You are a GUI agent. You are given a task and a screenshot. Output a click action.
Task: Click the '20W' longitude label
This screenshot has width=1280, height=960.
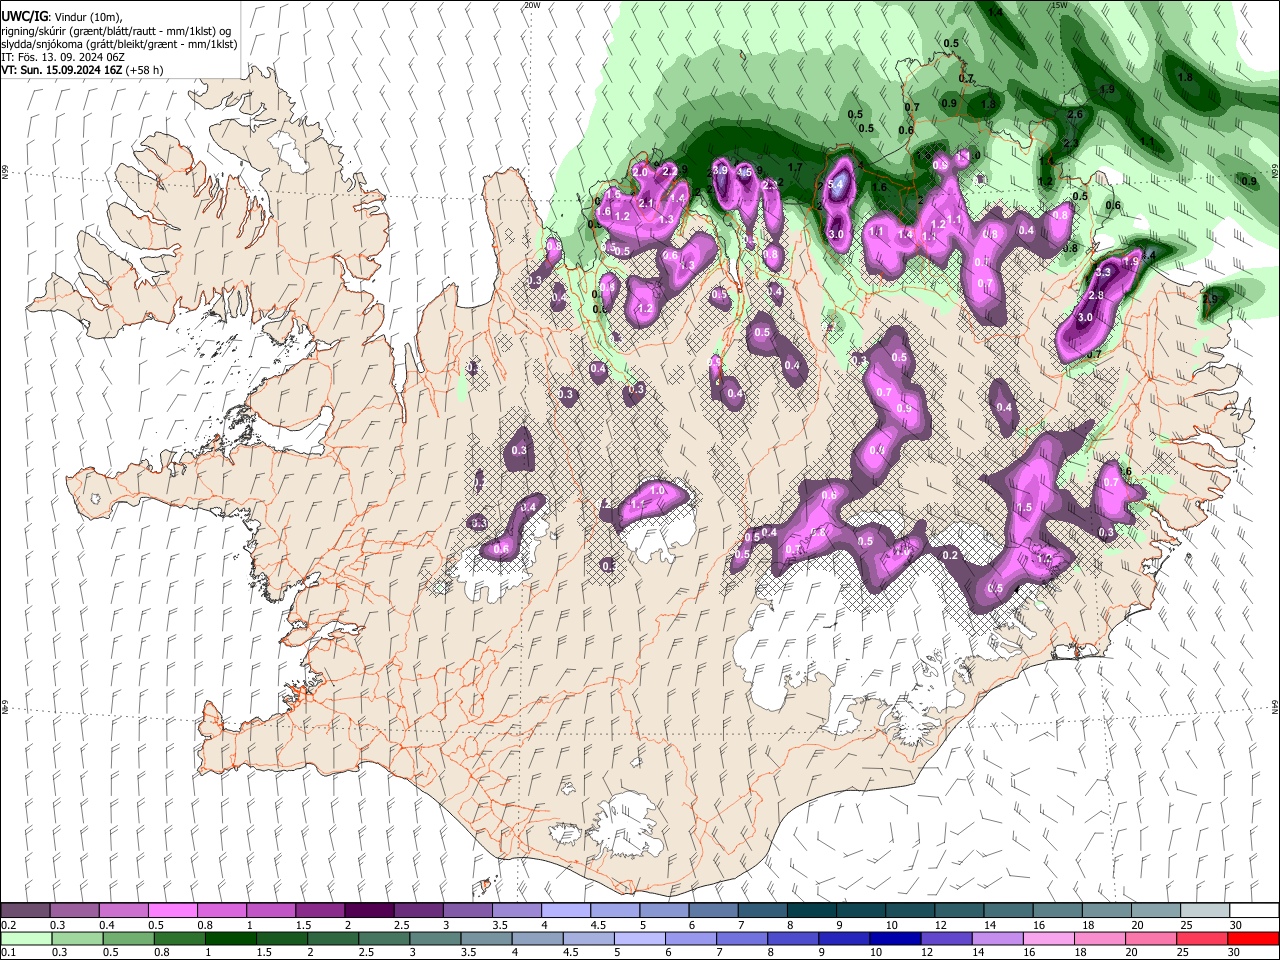point(532,5)
